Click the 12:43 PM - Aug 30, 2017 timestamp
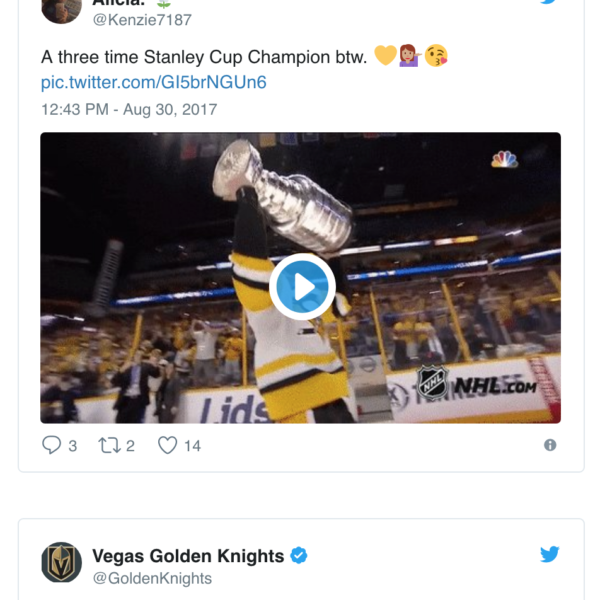Screen dimensions: 600x600 click(x=128, y=109)
